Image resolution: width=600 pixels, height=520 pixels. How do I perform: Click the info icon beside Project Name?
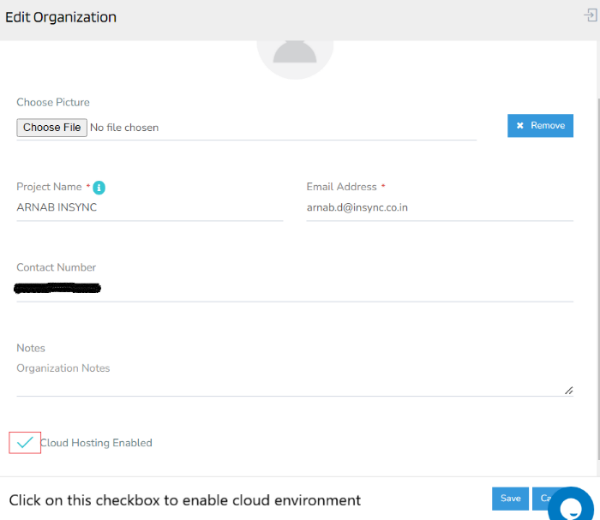[100, 187]
